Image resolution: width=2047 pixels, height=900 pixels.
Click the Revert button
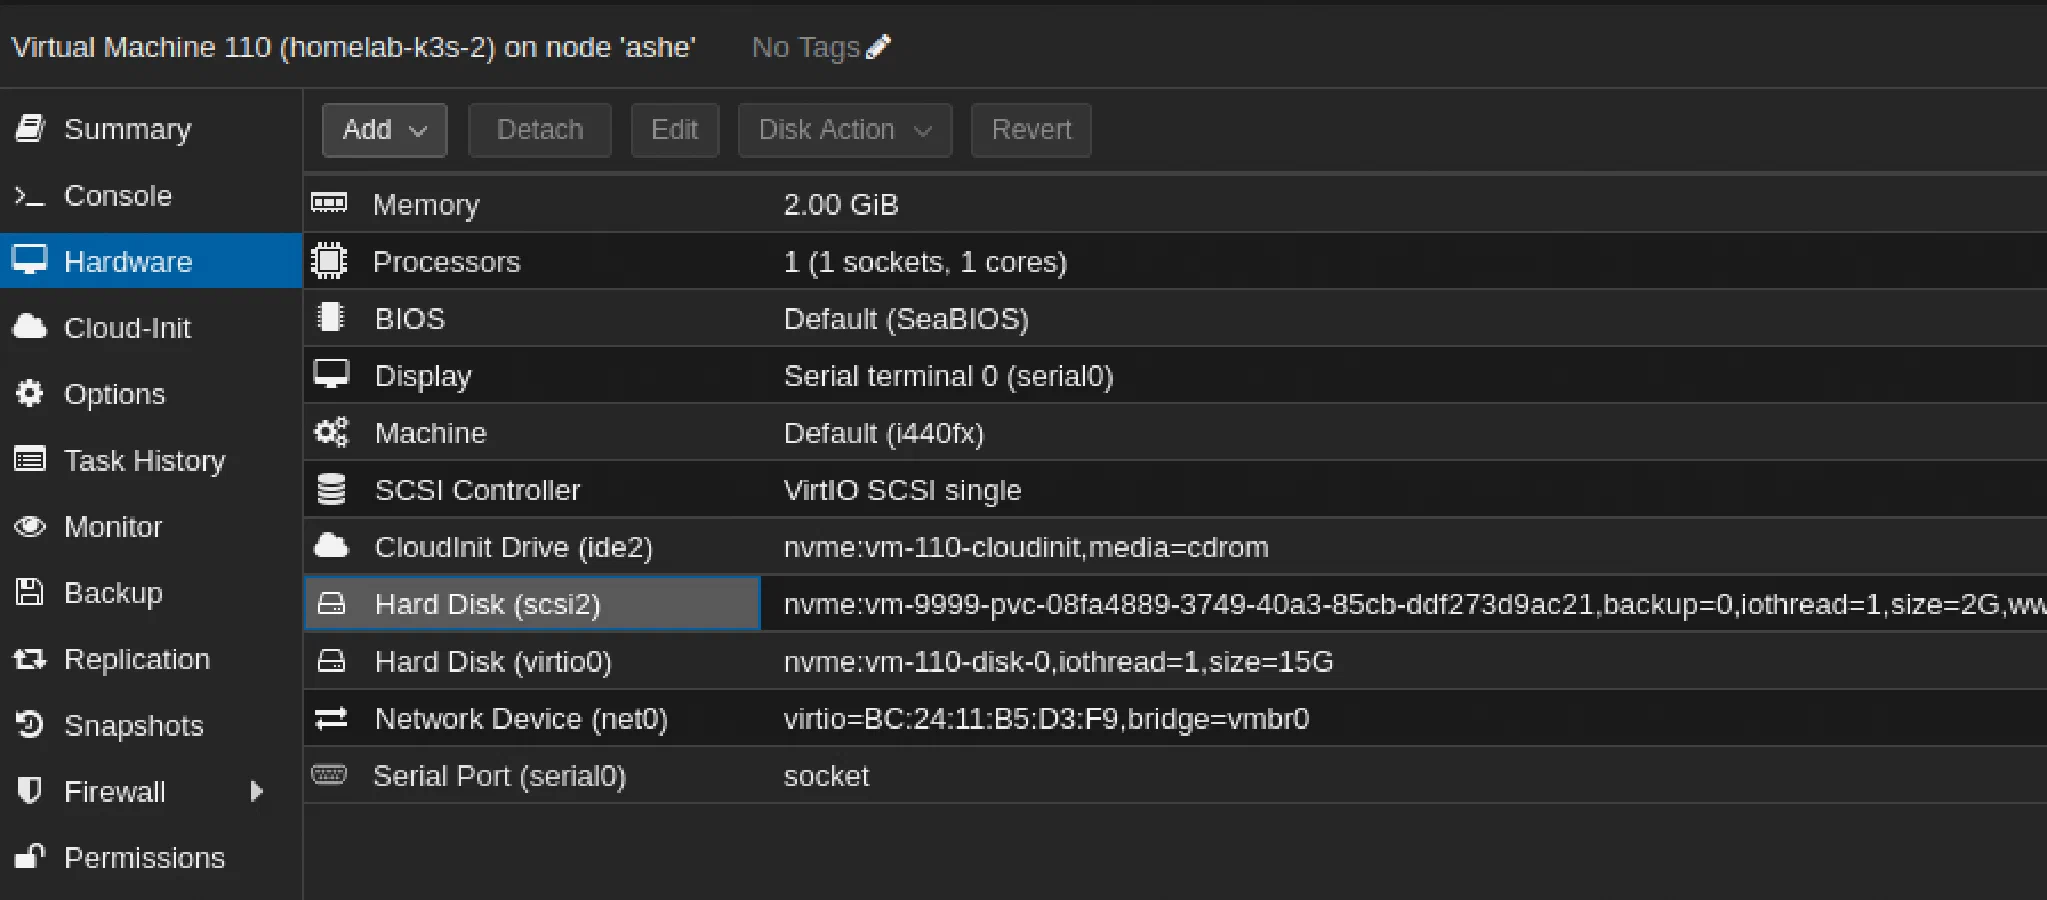(x=1030, y=129)
